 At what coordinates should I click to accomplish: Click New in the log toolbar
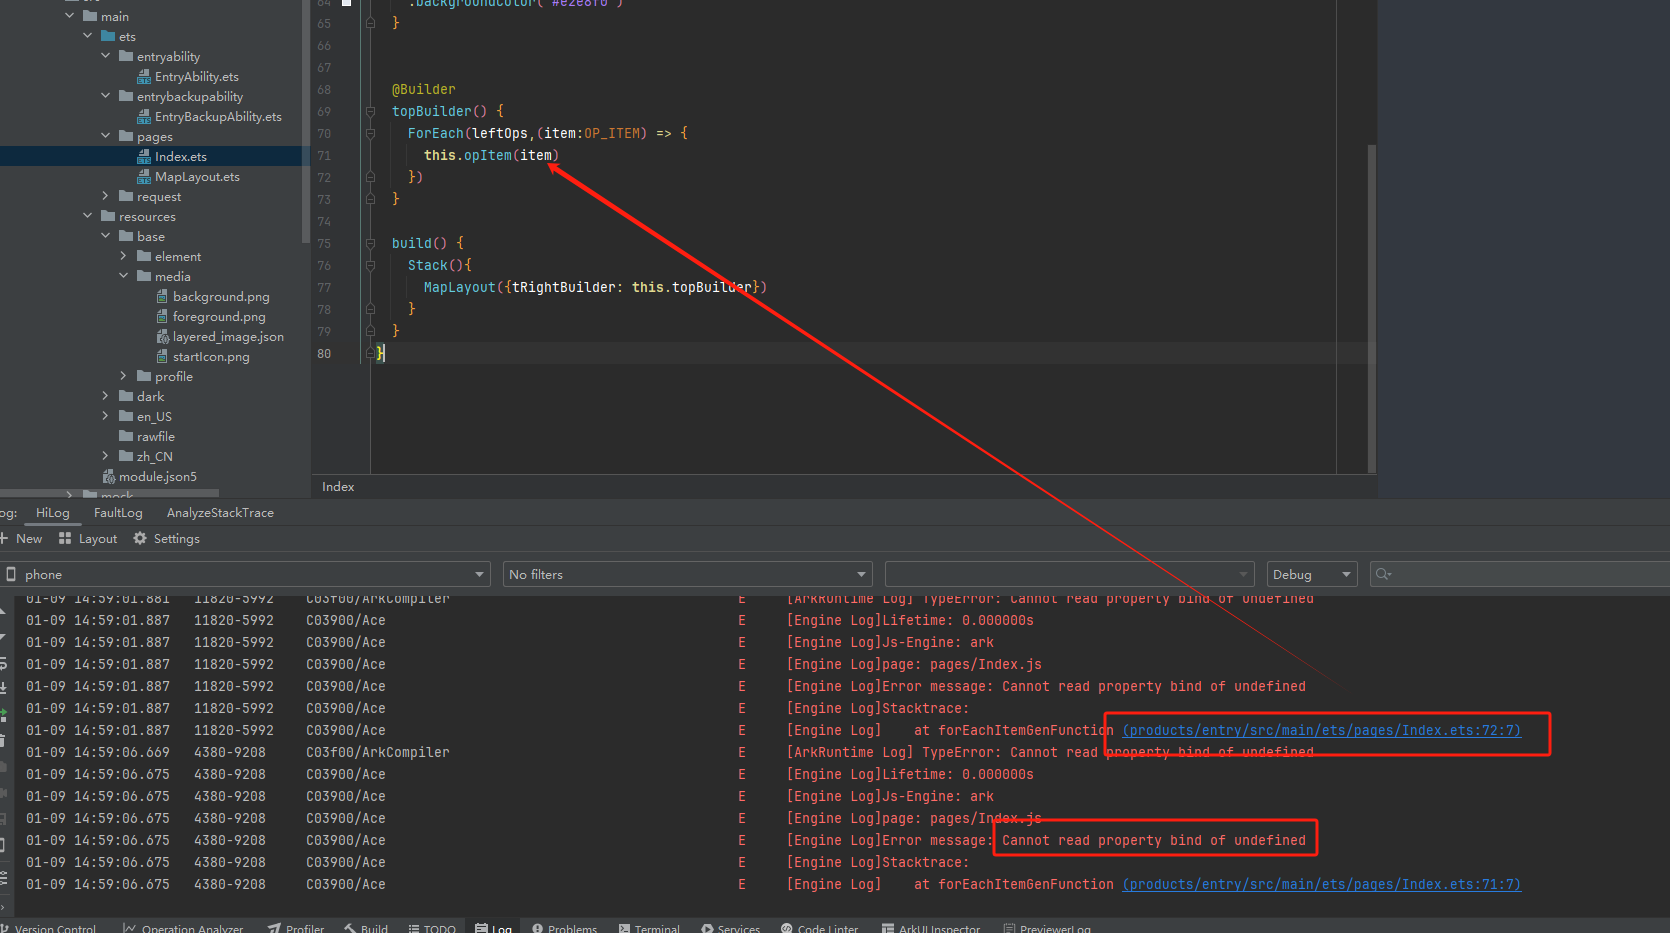pyautogui.click(x=21, y=538)
